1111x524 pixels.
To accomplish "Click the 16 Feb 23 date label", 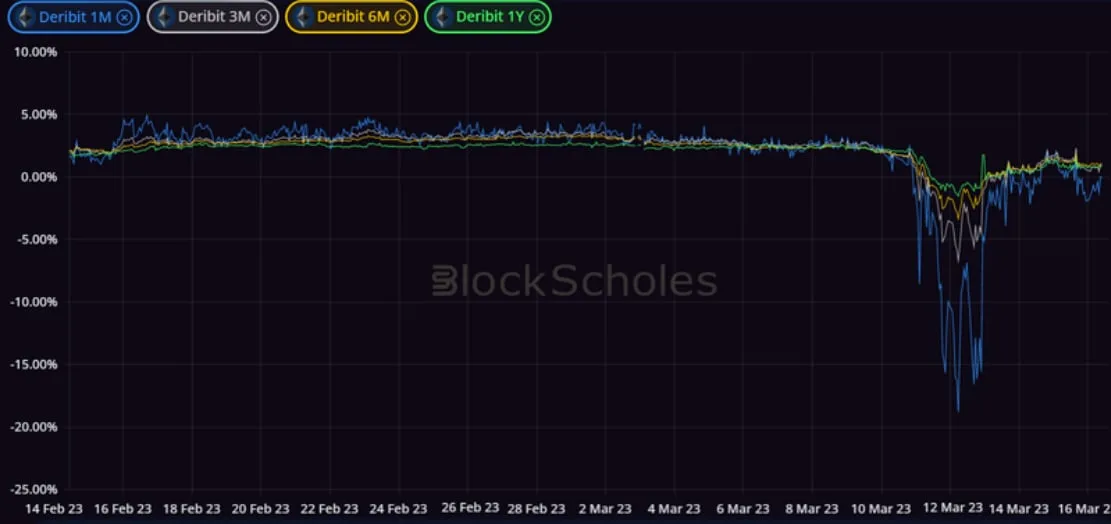I will [x=123, y=508].
